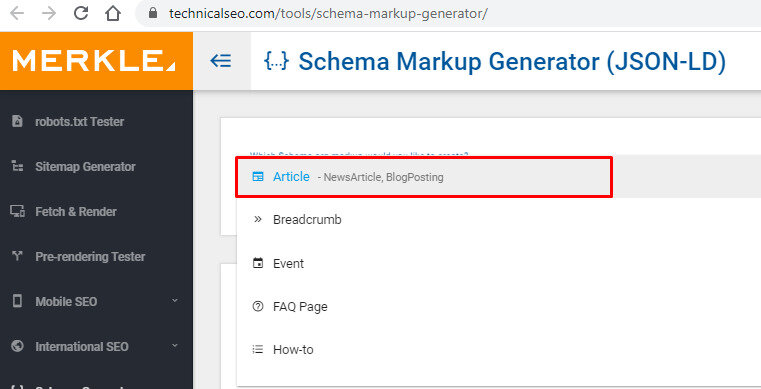Viewport: 761px width, 389px height.
Task: Go to the browser home page icon
Action: pyautogui.click(x=113, y=13)
